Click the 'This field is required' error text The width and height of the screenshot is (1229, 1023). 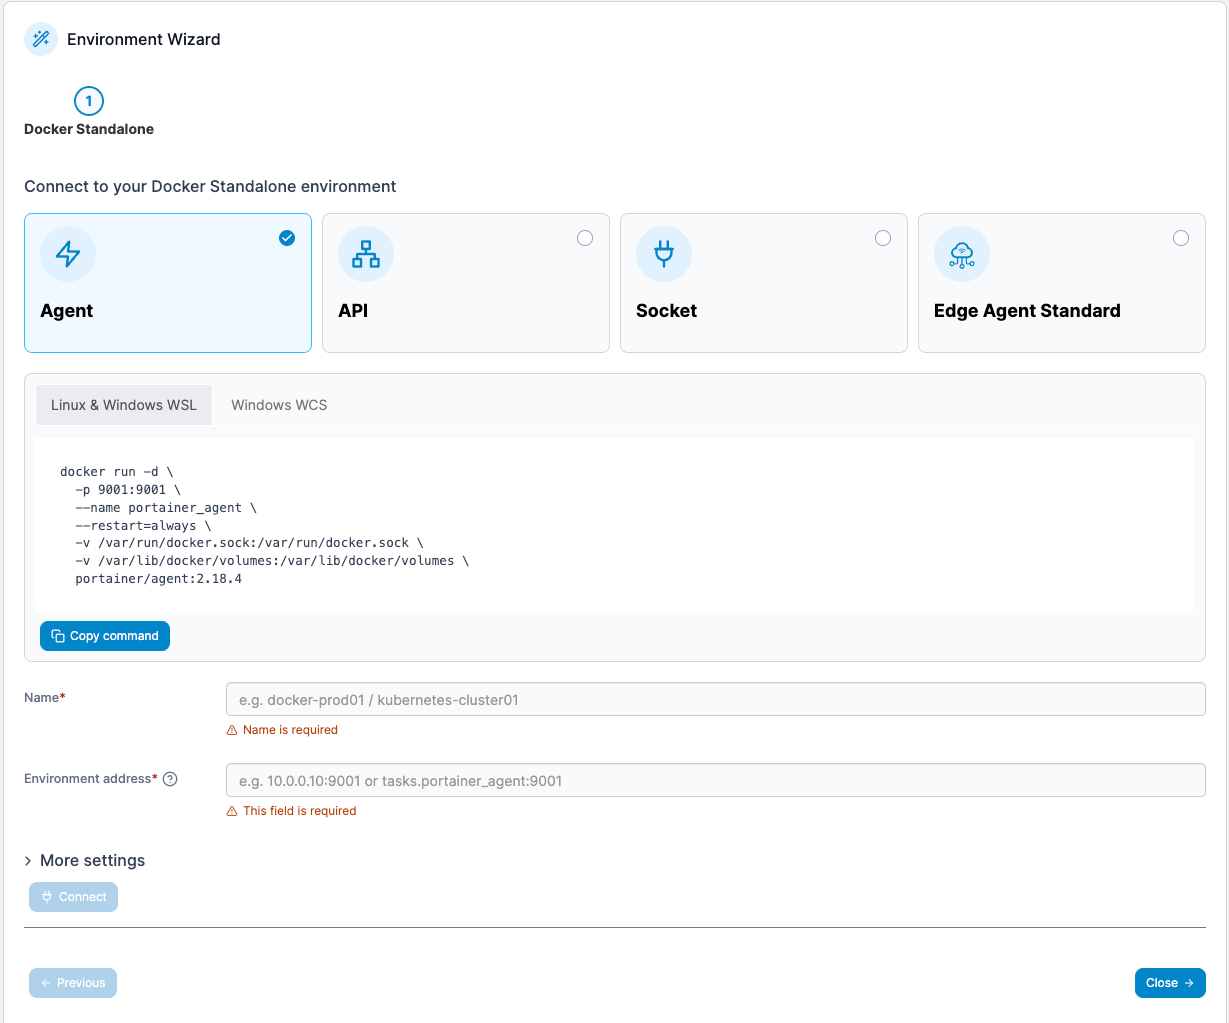point(299,811)
